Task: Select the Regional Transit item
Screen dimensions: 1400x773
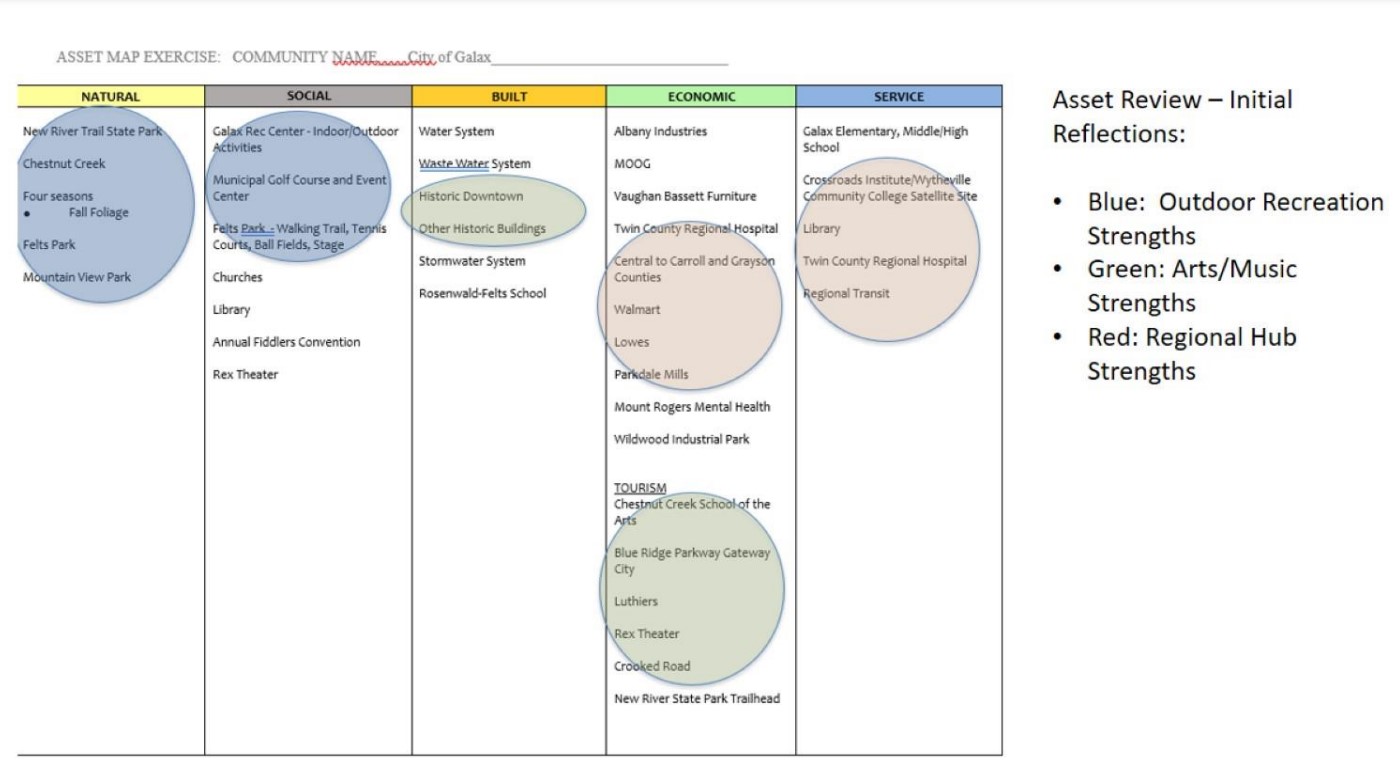Action: pyautogui.click(x=846, y=293)
